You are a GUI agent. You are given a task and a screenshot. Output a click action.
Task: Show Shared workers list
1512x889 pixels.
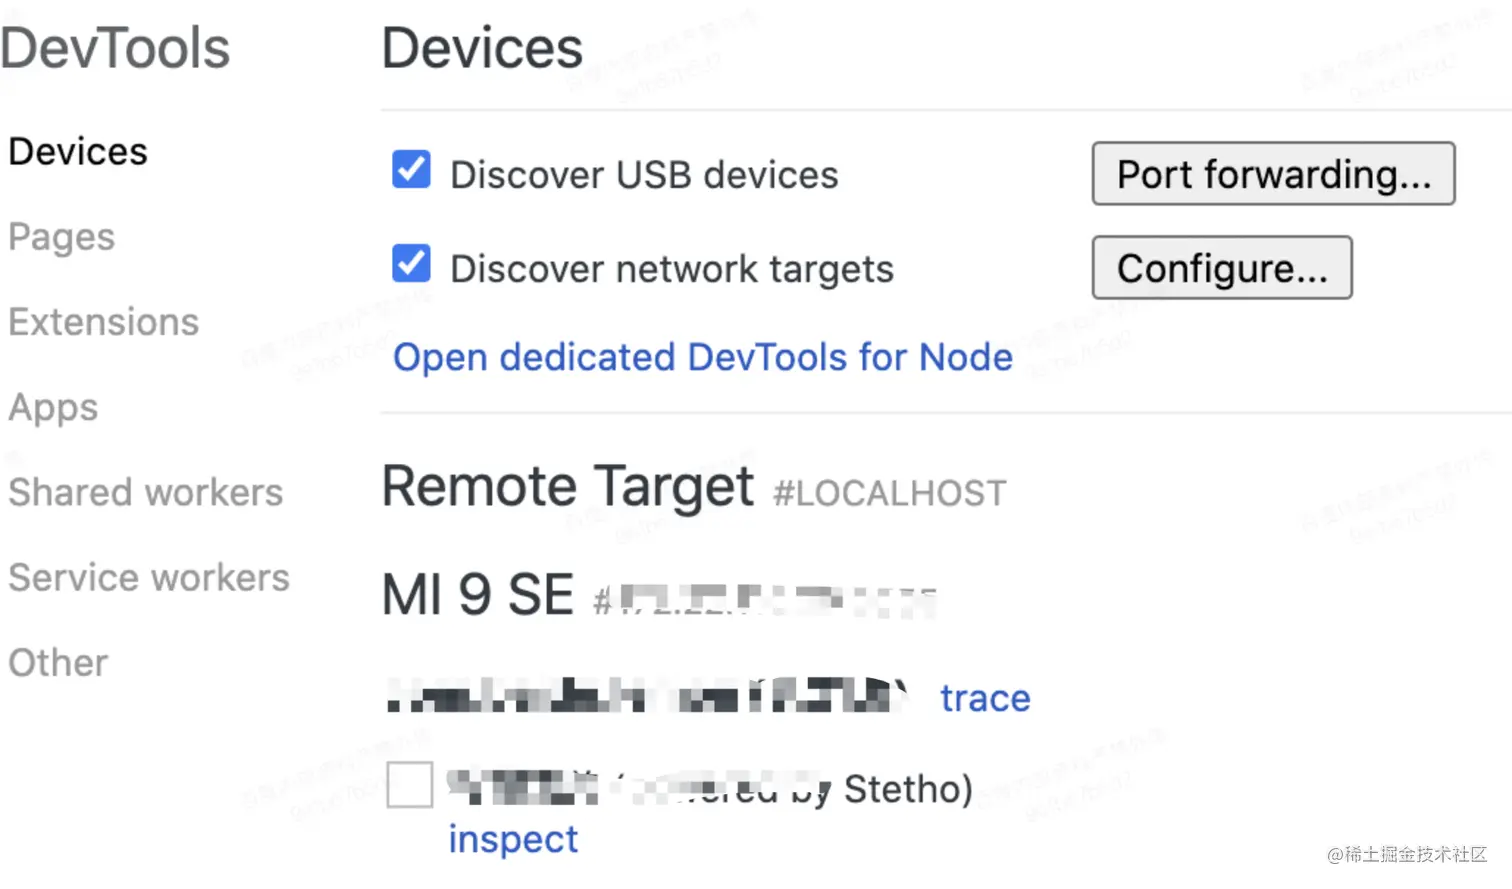click(146, 492)
